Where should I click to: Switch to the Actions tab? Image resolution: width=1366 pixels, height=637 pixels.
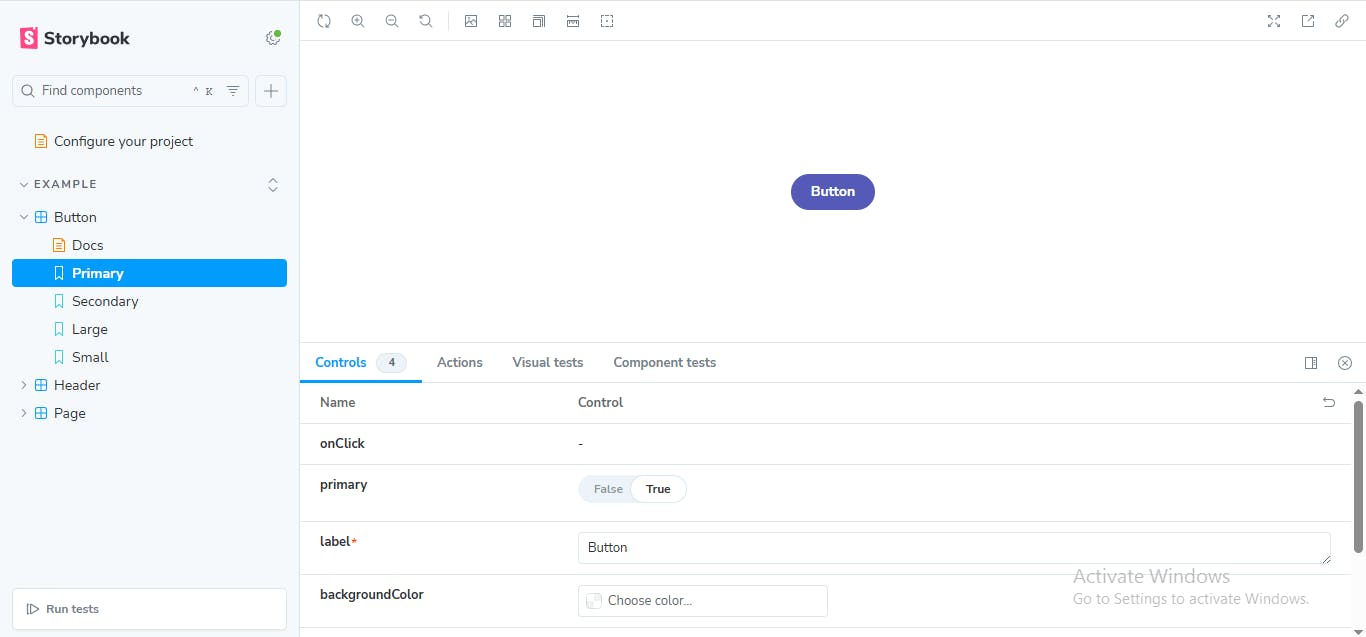click(x=459, y=362)
